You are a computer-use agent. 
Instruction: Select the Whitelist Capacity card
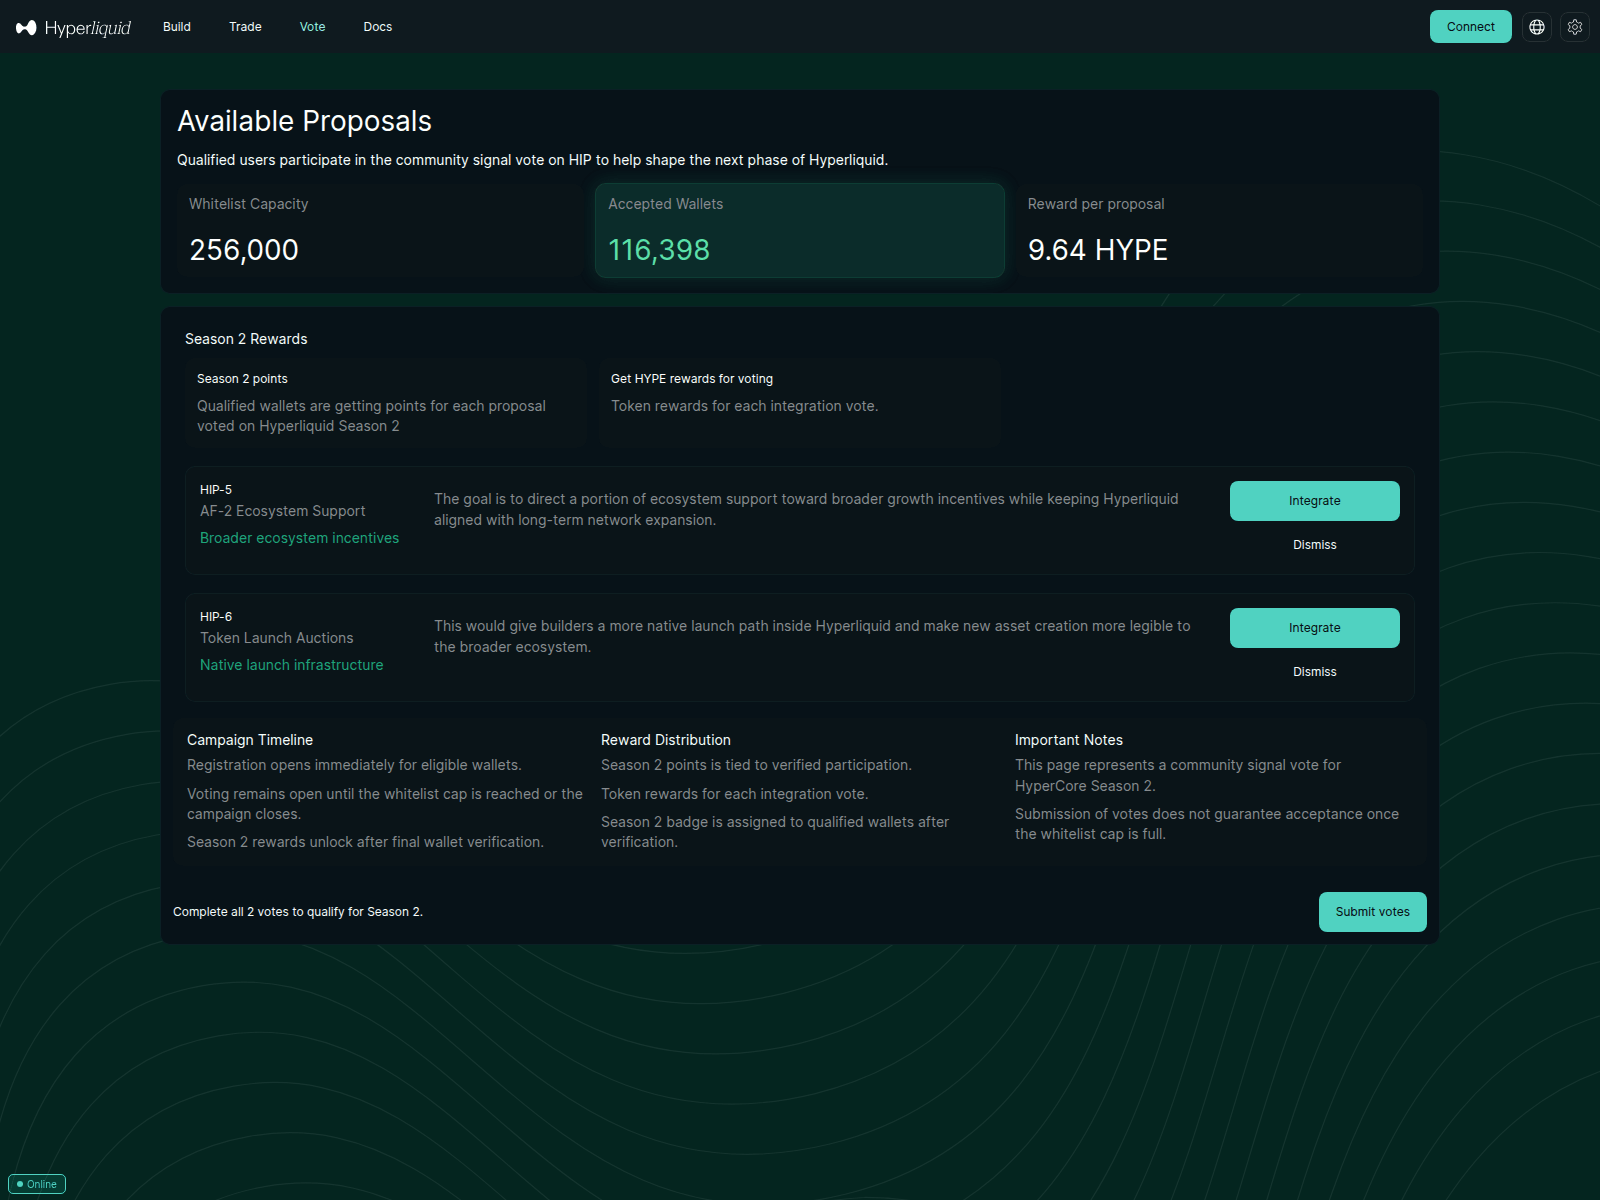coord(380,230)
